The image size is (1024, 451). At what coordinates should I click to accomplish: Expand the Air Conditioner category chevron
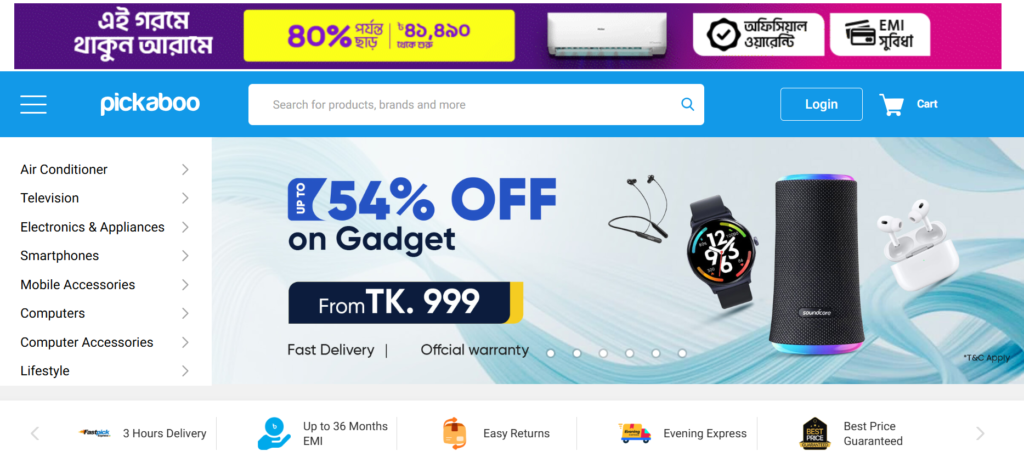point(185,170)
